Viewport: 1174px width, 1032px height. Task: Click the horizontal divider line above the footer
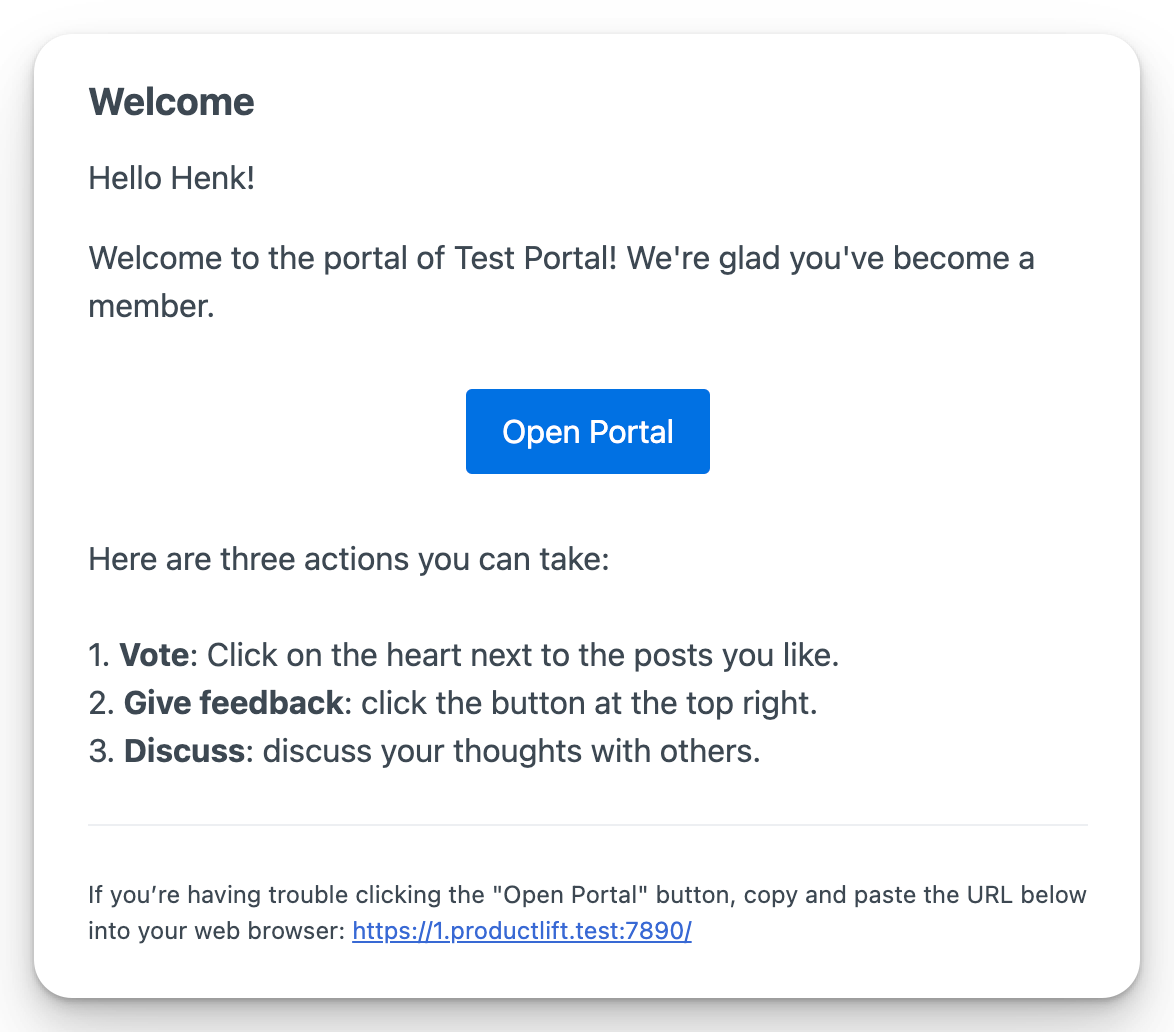coord(587,825)
